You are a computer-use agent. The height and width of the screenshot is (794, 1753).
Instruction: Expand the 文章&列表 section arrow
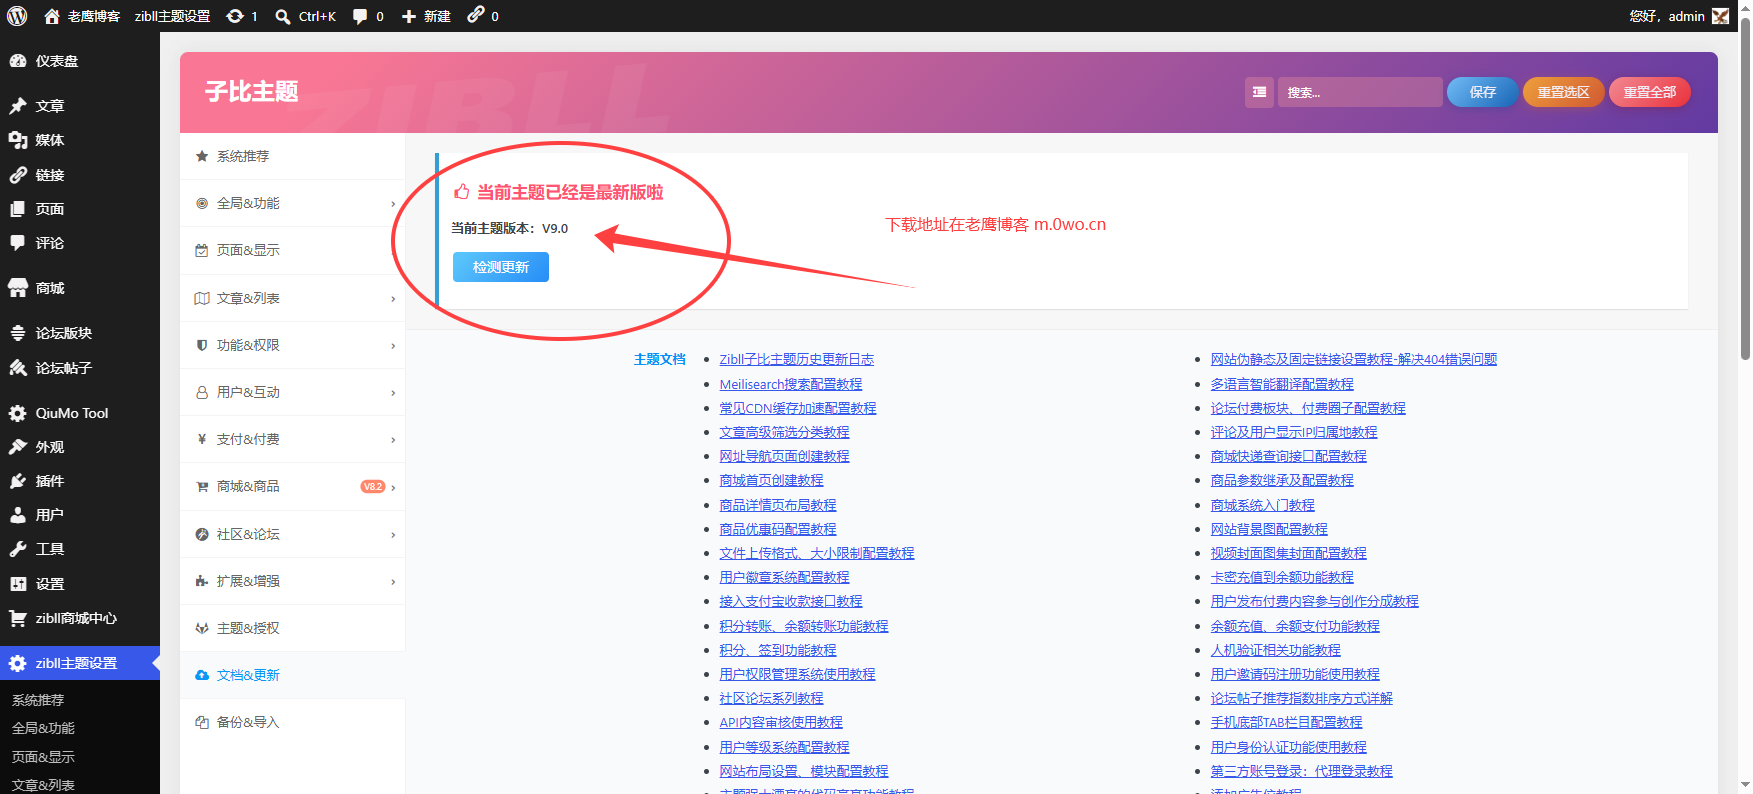tap(393, 299)
